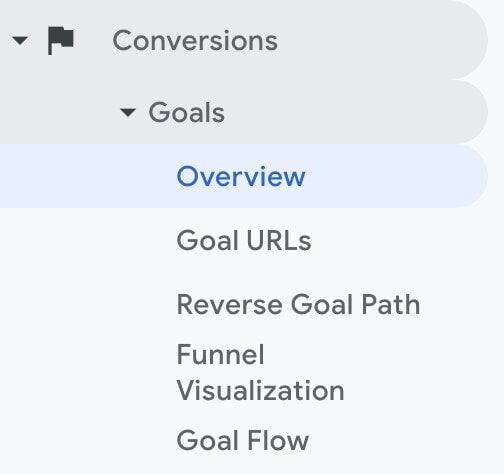Screen dimensions: 504x474
Task: Click the word Visualization in the menu
Action: [x=260, y=391]
